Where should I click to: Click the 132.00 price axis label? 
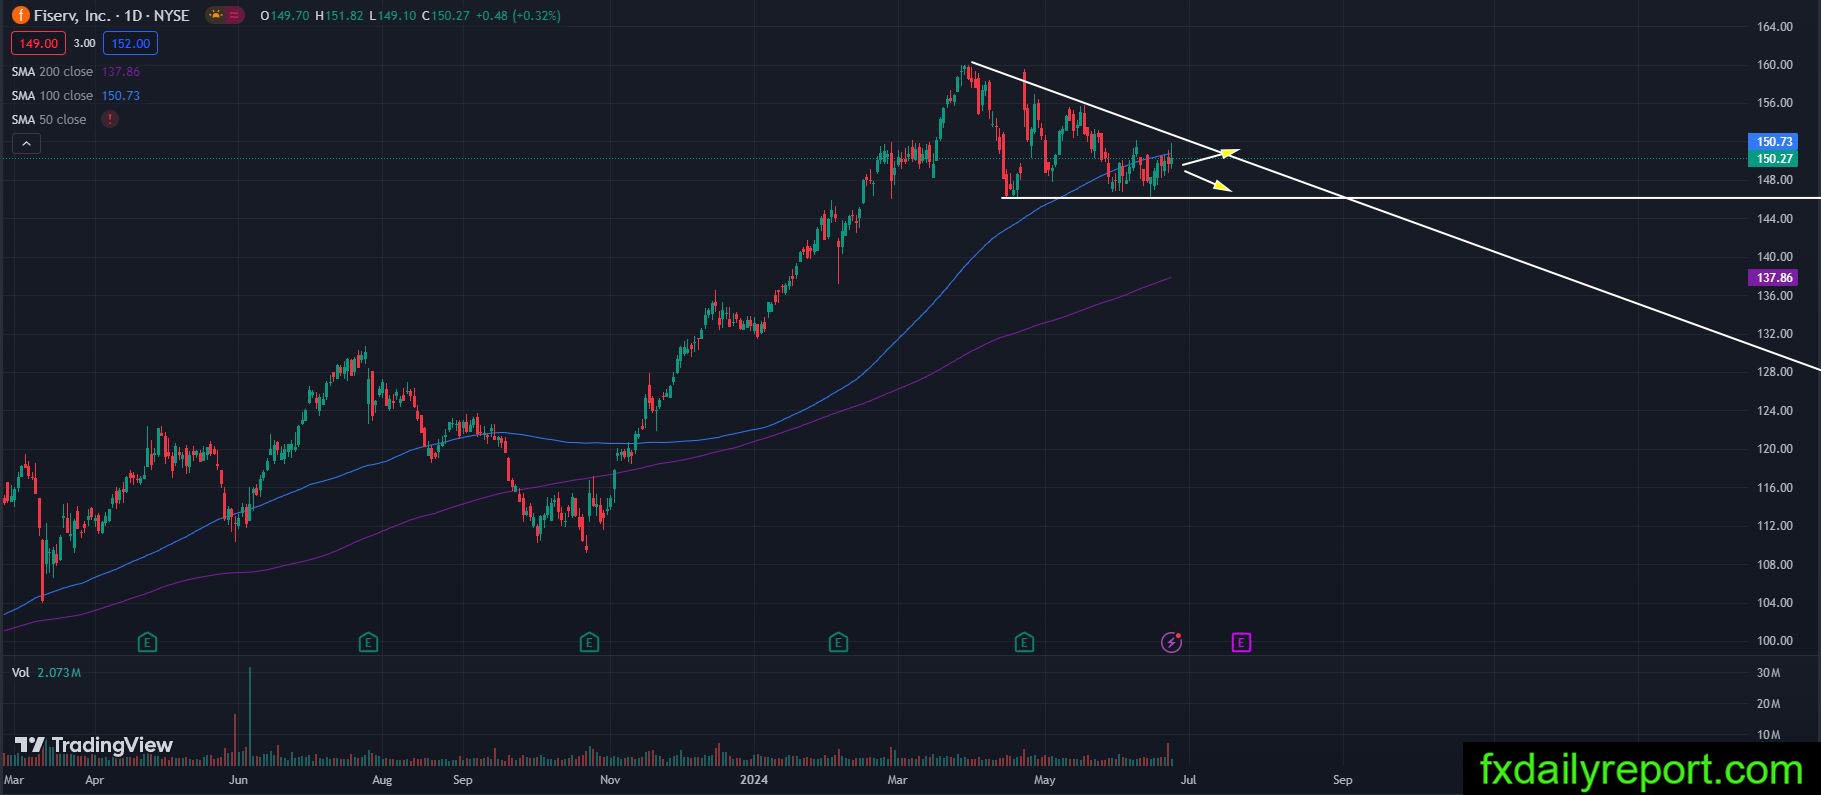click(1775, 334)
